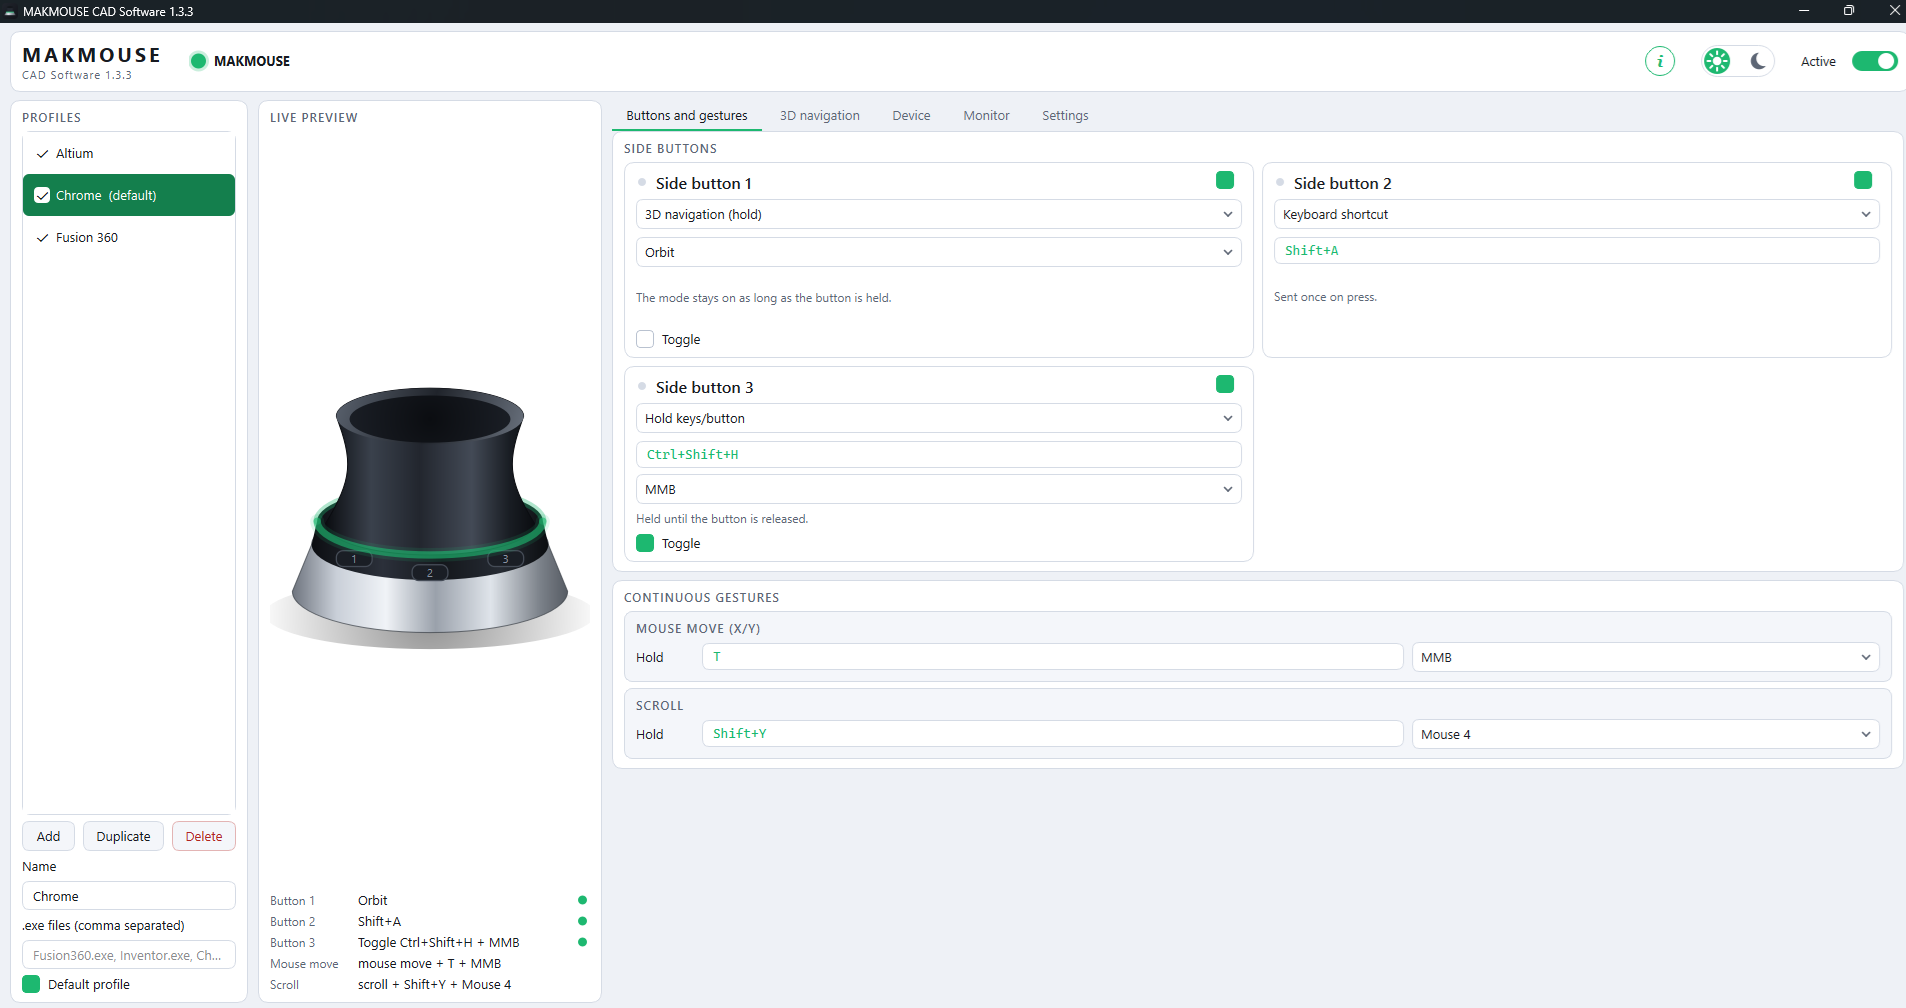
Task: Click side button 3 on the device preview
Action: click(505, 559)
